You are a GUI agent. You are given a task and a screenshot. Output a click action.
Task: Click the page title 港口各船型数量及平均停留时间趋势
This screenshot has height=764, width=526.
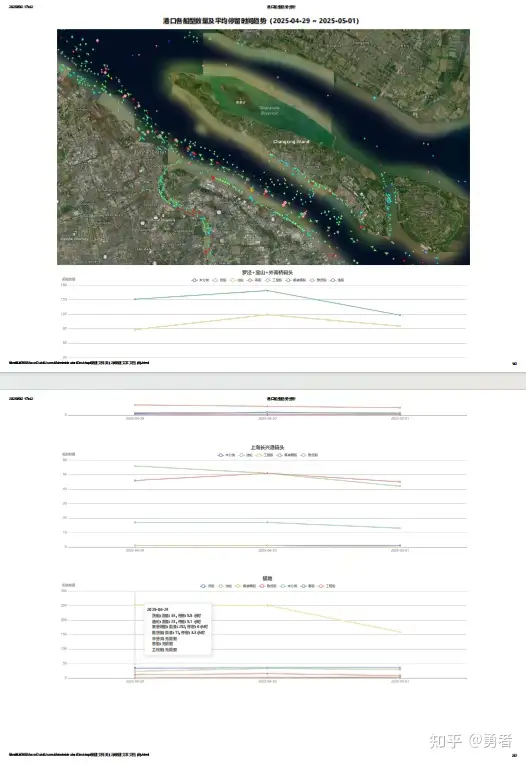click(261, 20)
